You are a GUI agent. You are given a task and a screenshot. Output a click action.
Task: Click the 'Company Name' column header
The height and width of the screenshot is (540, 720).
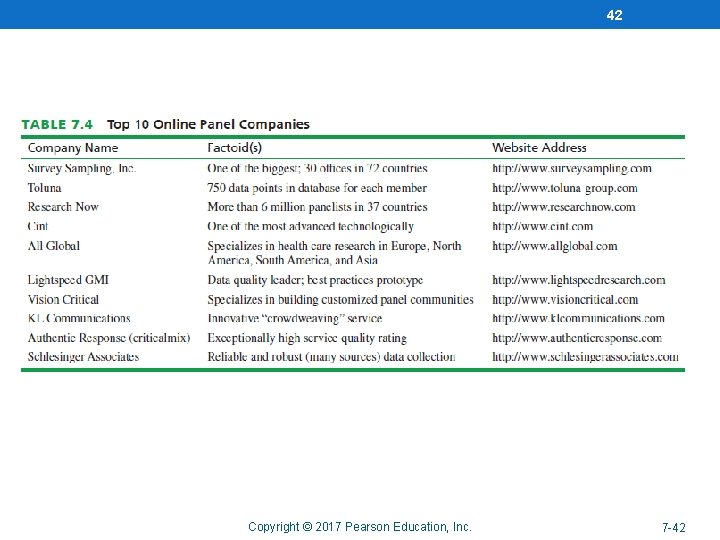(x=73, y=148)
